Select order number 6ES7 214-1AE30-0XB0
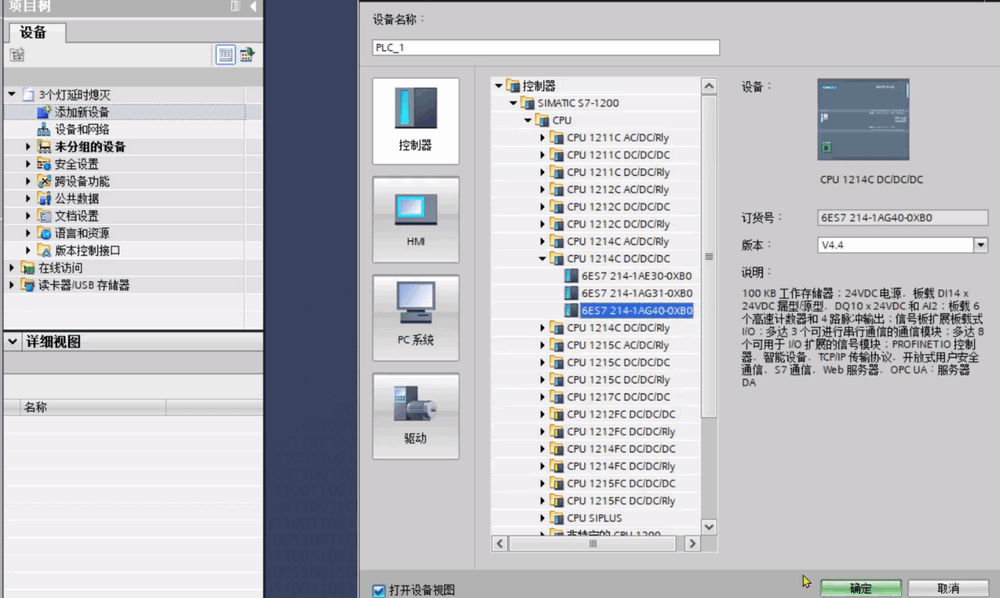This screenshot has width=1000, height=598. [636, 276]
